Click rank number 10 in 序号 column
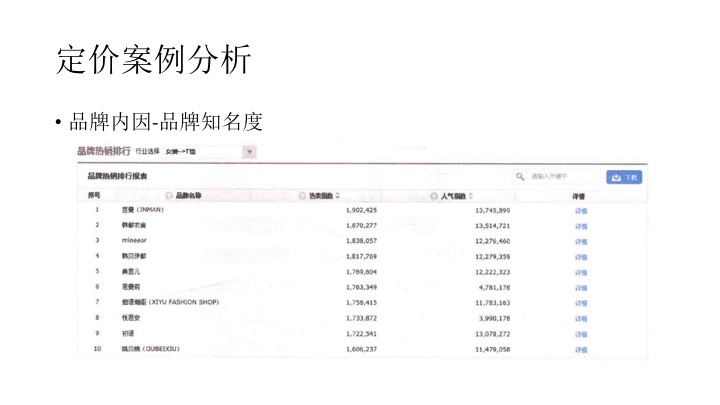 click(x=97, y=349)
